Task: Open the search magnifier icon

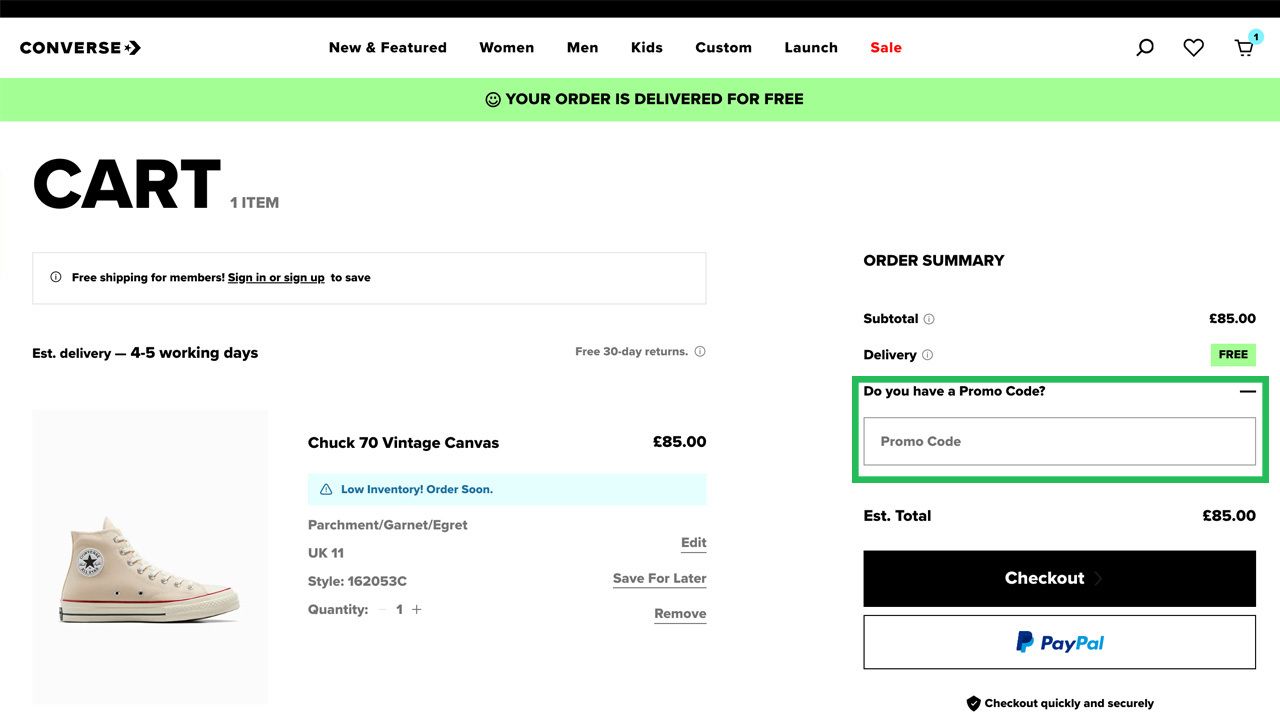Action: 1145,47
